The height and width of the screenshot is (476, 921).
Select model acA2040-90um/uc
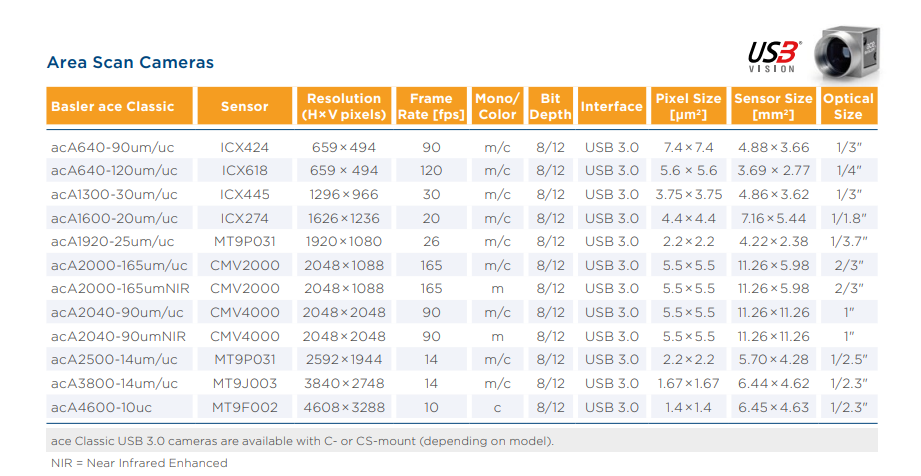(x=117, y=312)
